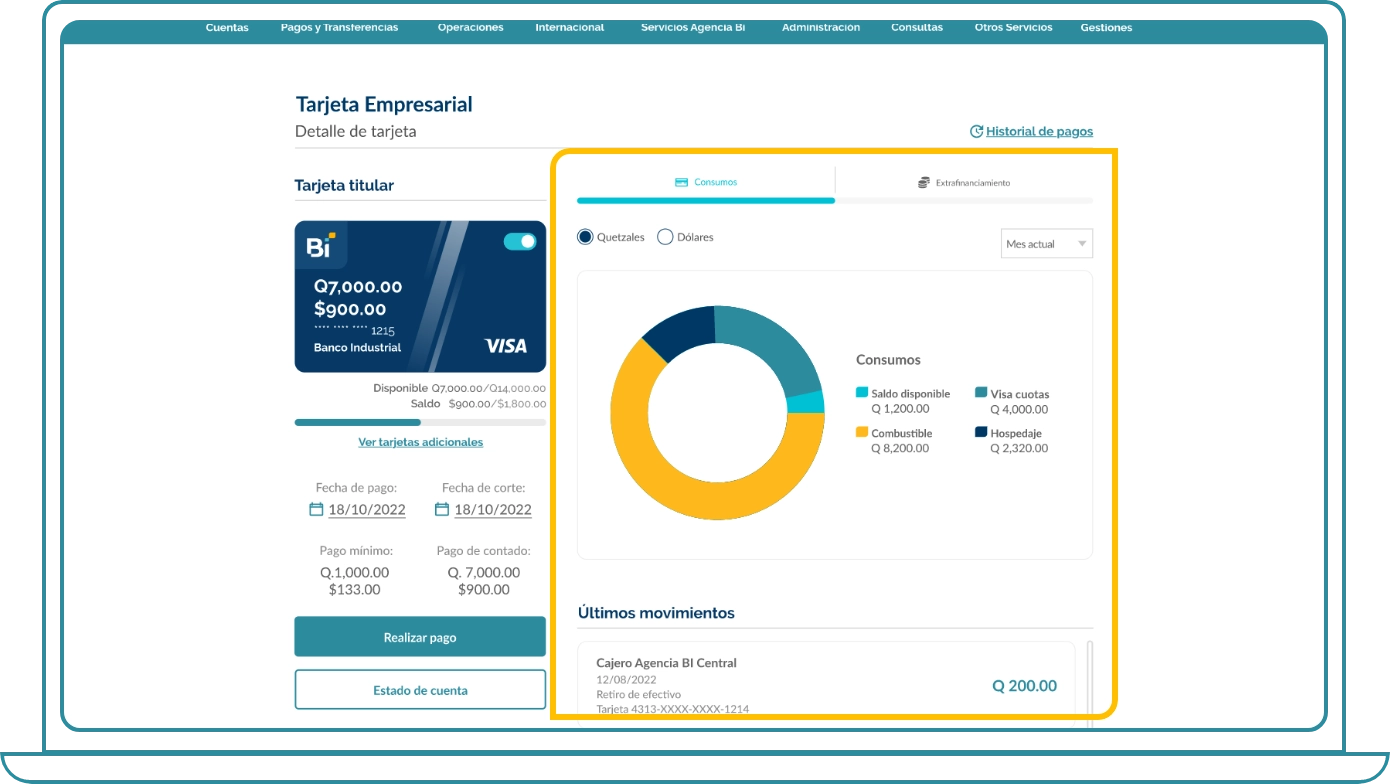Screen dimensions: 1390x784
Task: Click the Combustible legend swatch
Action: point(862,432)
